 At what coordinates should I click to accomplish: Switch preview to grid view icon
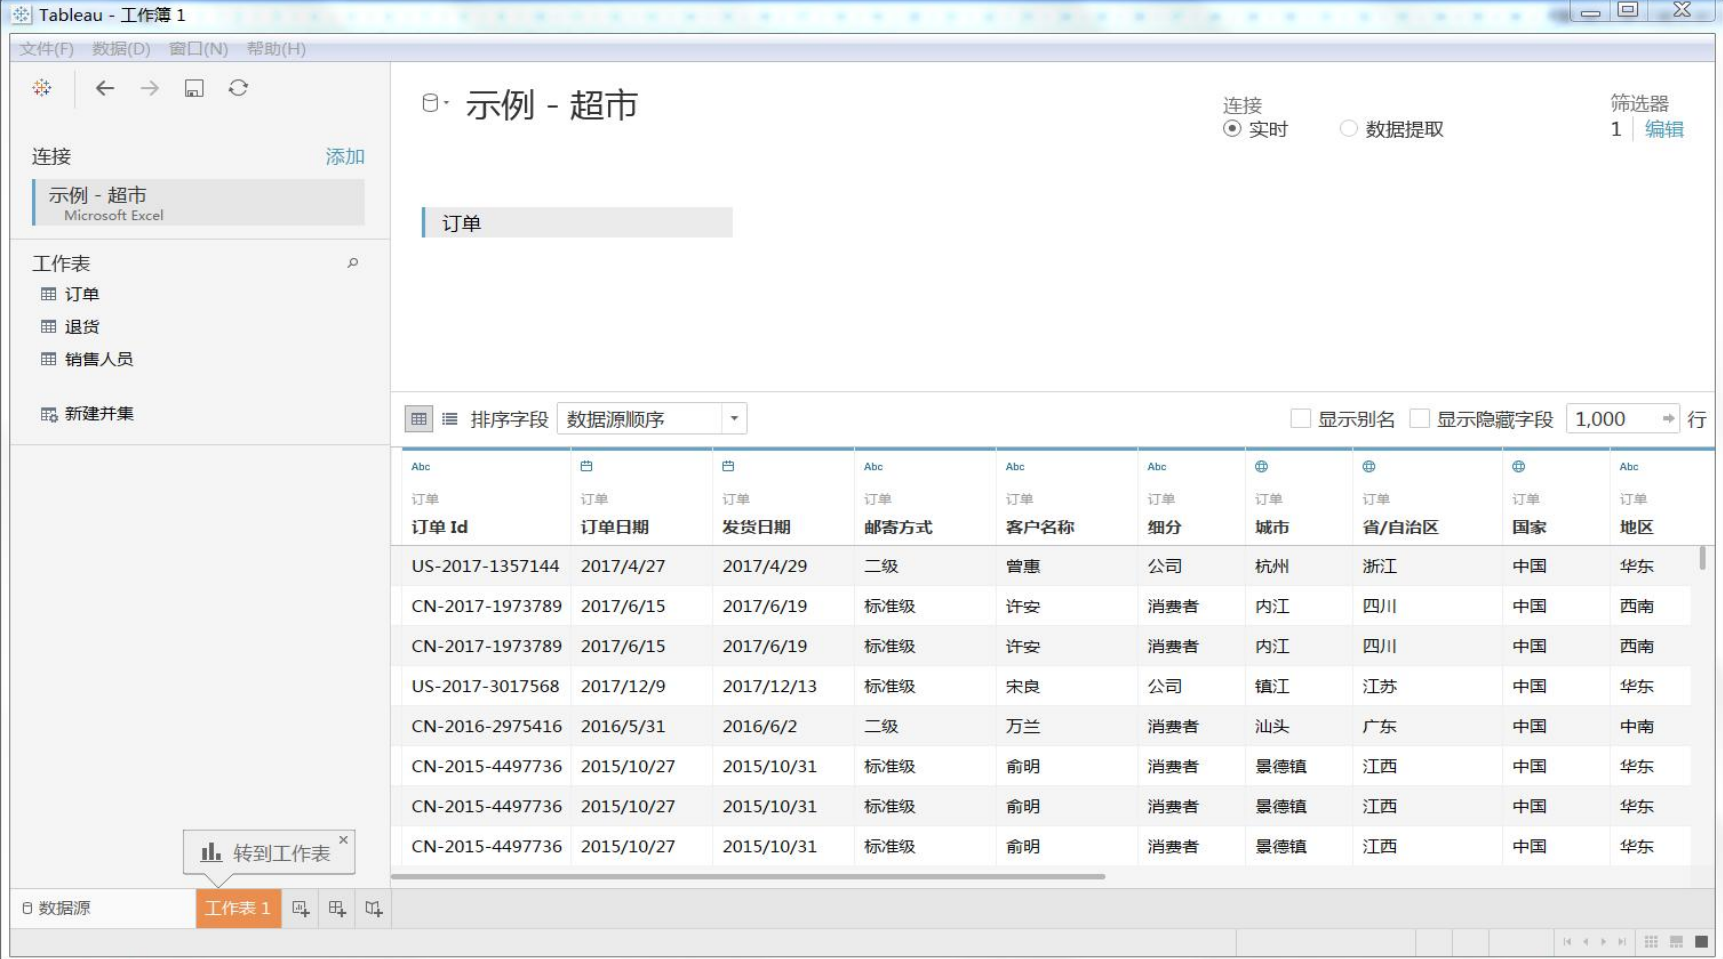point(419,419)
